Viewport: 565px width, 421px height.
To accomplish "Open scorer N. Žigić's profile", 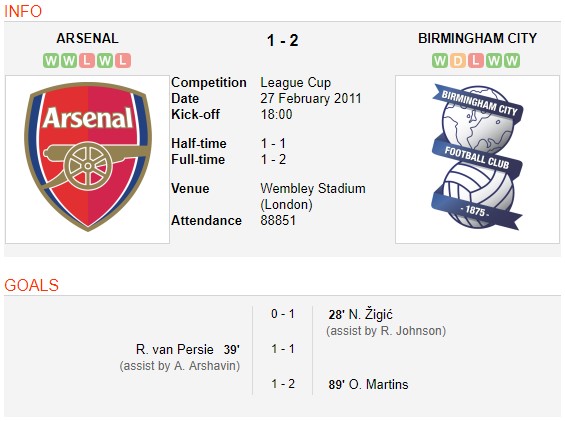I will 370,314.
